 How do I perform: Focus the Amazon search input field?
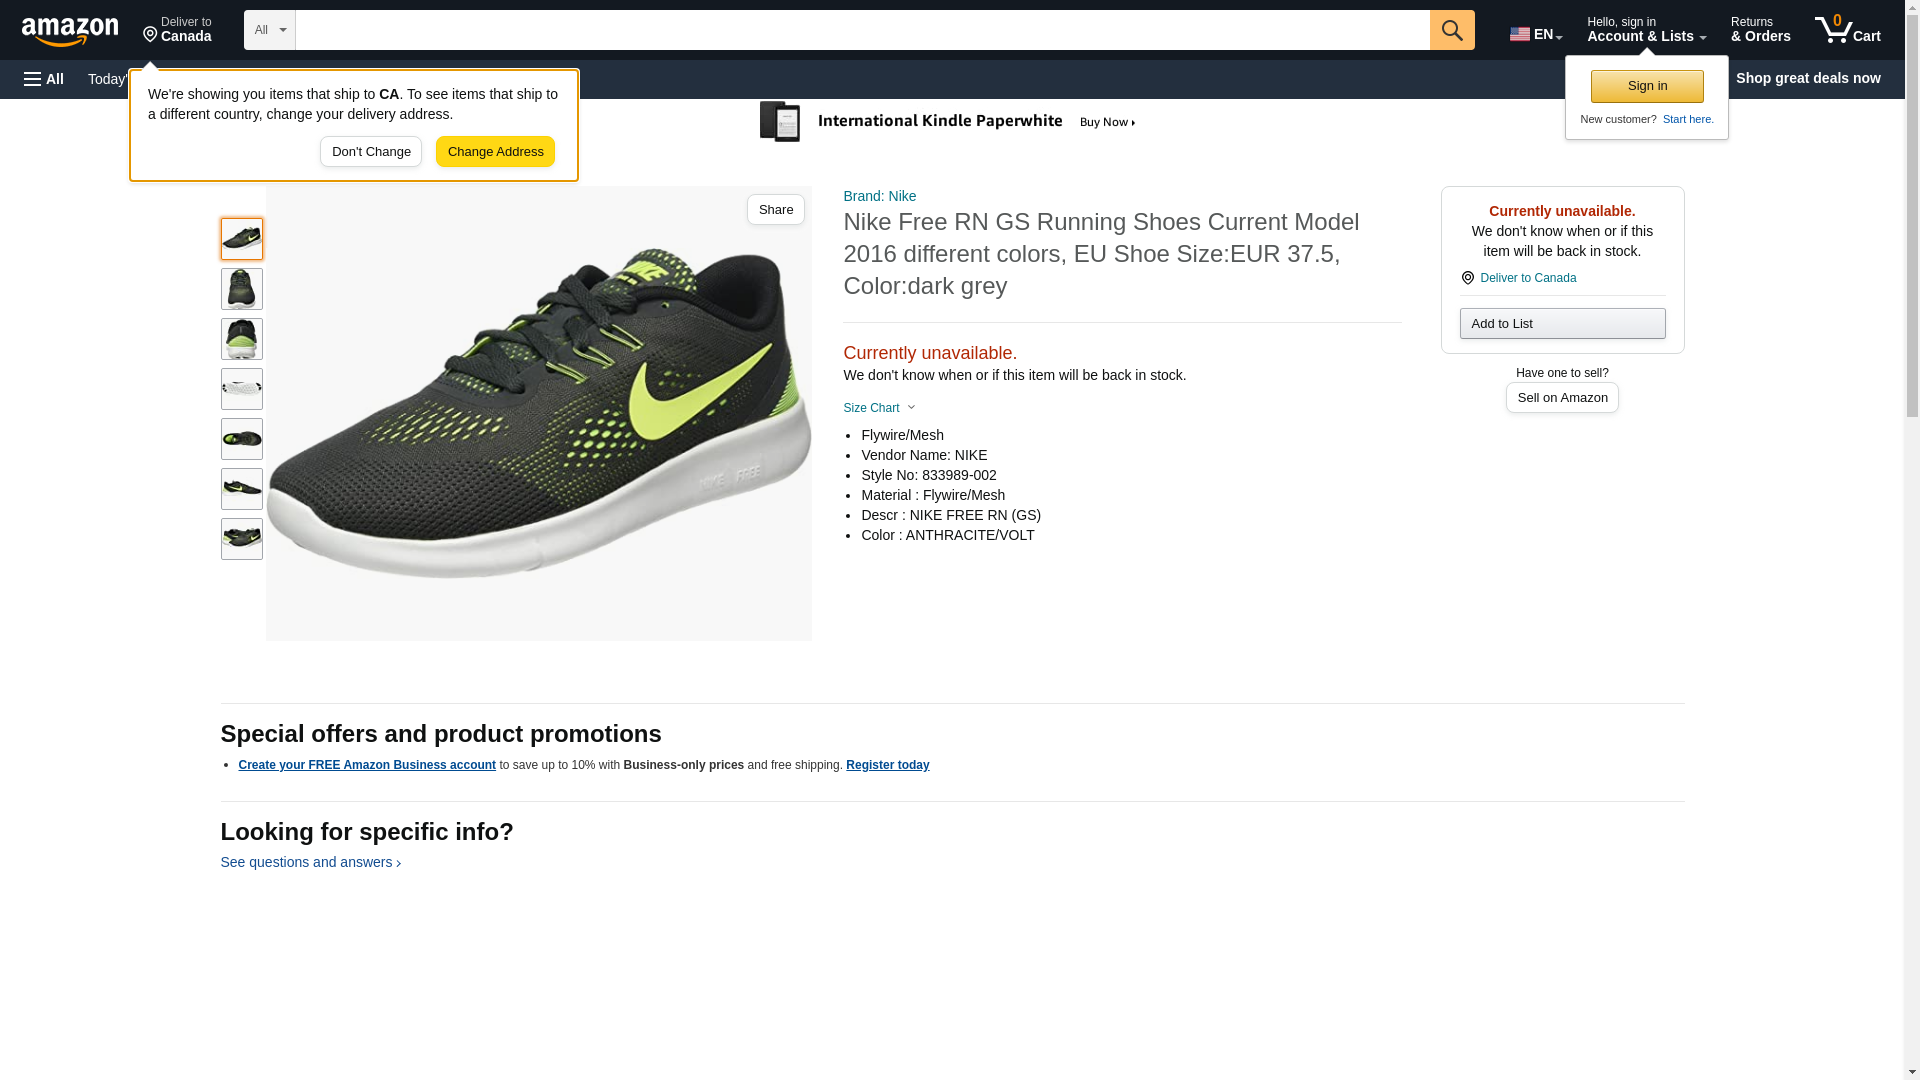[861, 30]
